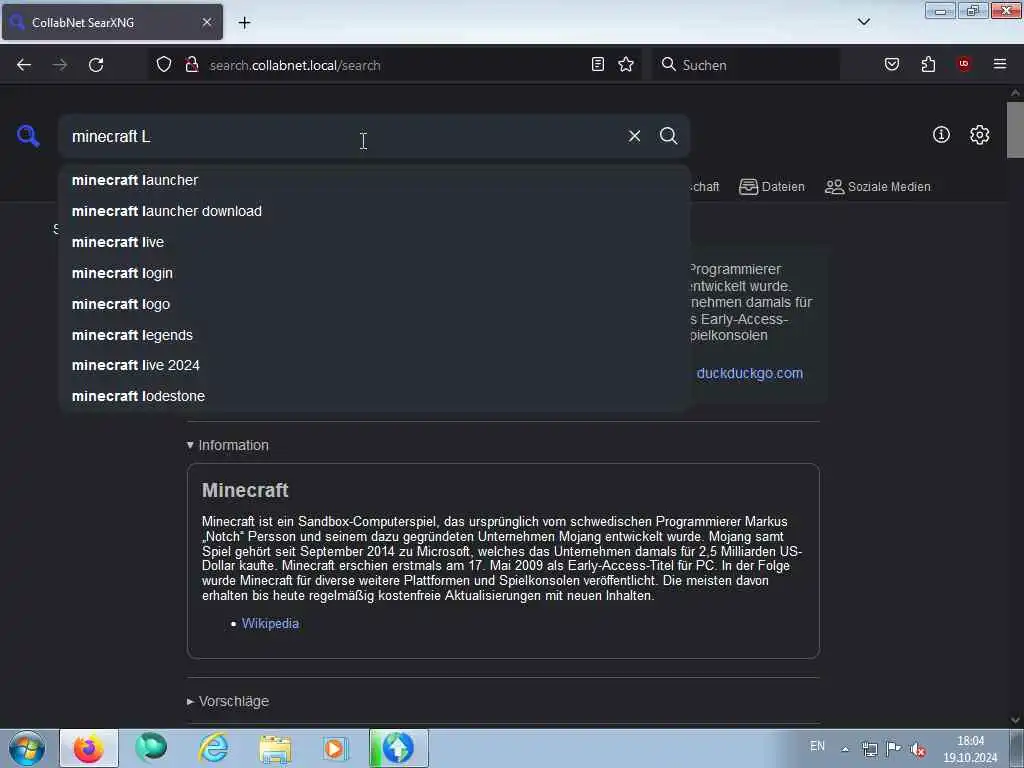Open the network tray icon
Image resolution: width=1024 pixels, height=768 pixels.
(869, 749)
